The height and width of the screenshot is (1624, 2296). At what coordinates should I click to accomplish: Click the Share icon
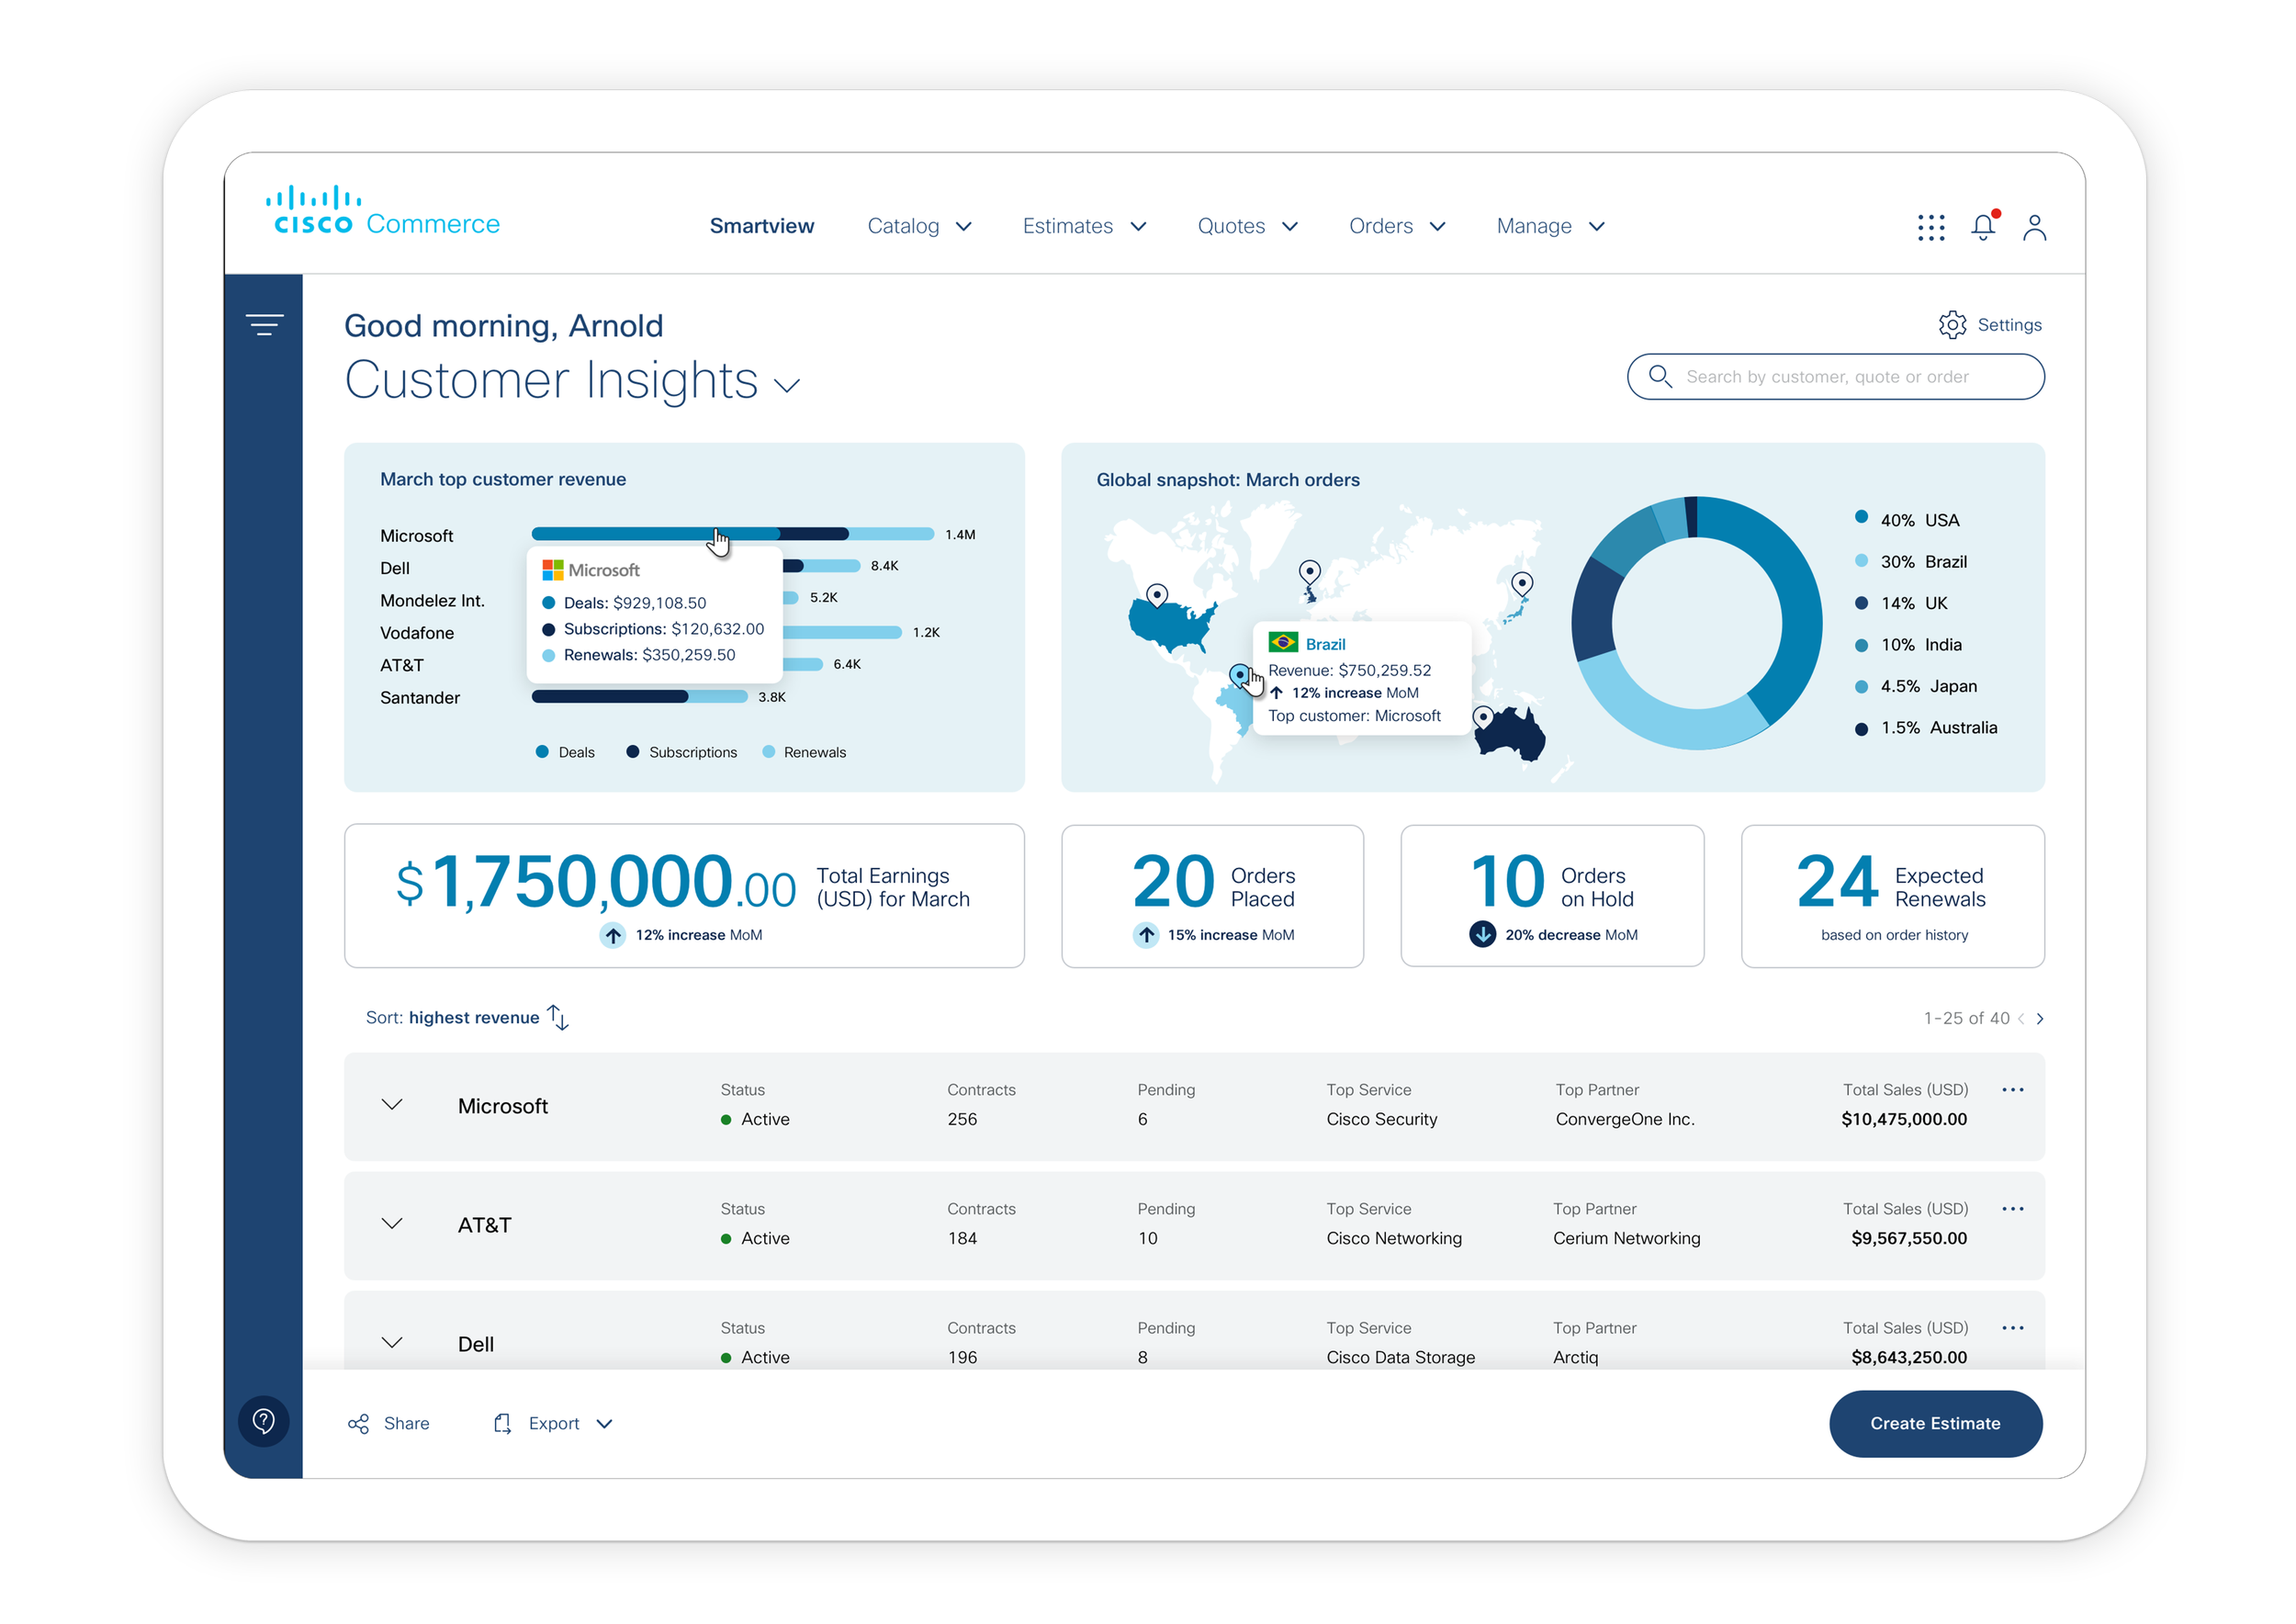(x=359, y=1423)
